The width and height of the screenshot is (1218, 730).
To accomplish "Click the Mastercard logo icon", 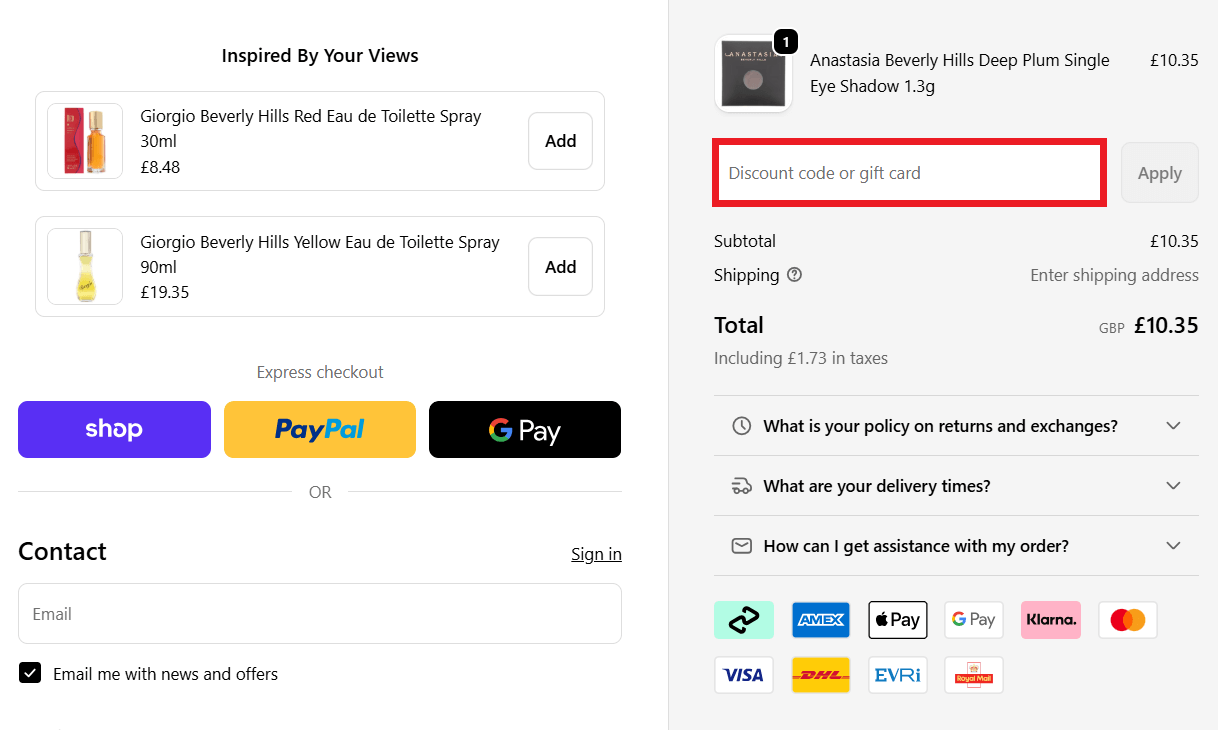I will pos(1127,620).
